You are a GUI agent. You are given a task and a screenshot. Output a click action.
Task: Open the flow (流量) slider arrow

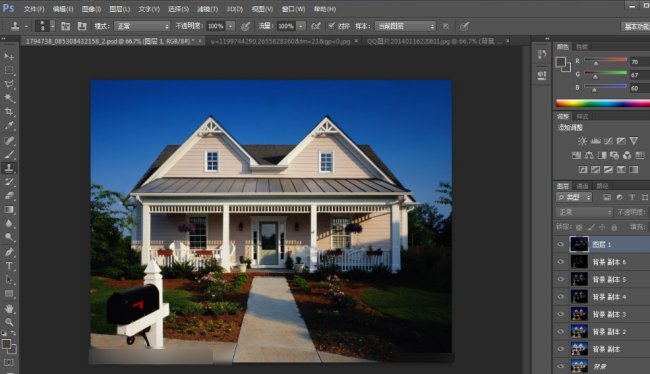[301, 26]
